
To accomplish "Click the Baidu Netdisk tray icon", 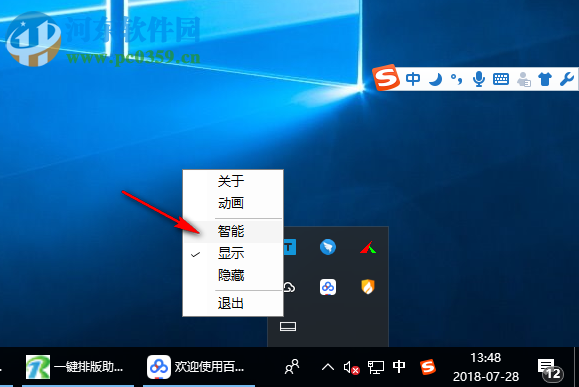I will [328, 287].
